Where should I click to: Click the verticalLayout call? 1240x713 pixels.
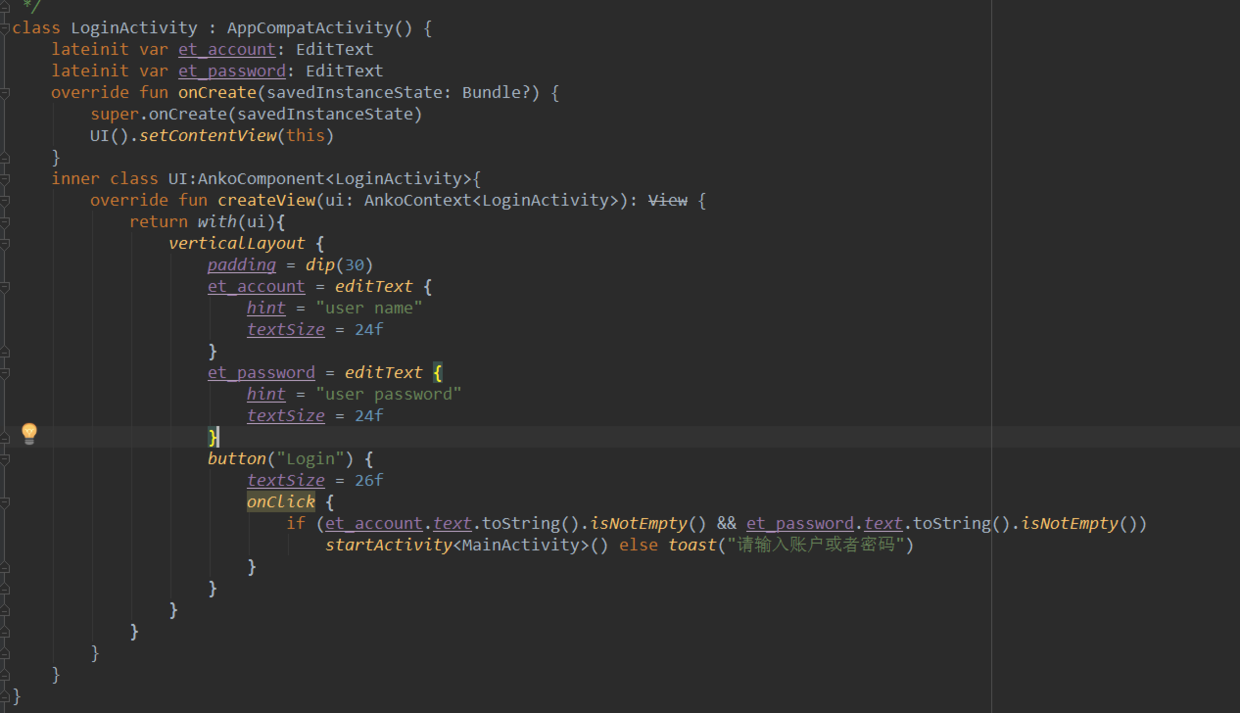click(x=237, y=243)
